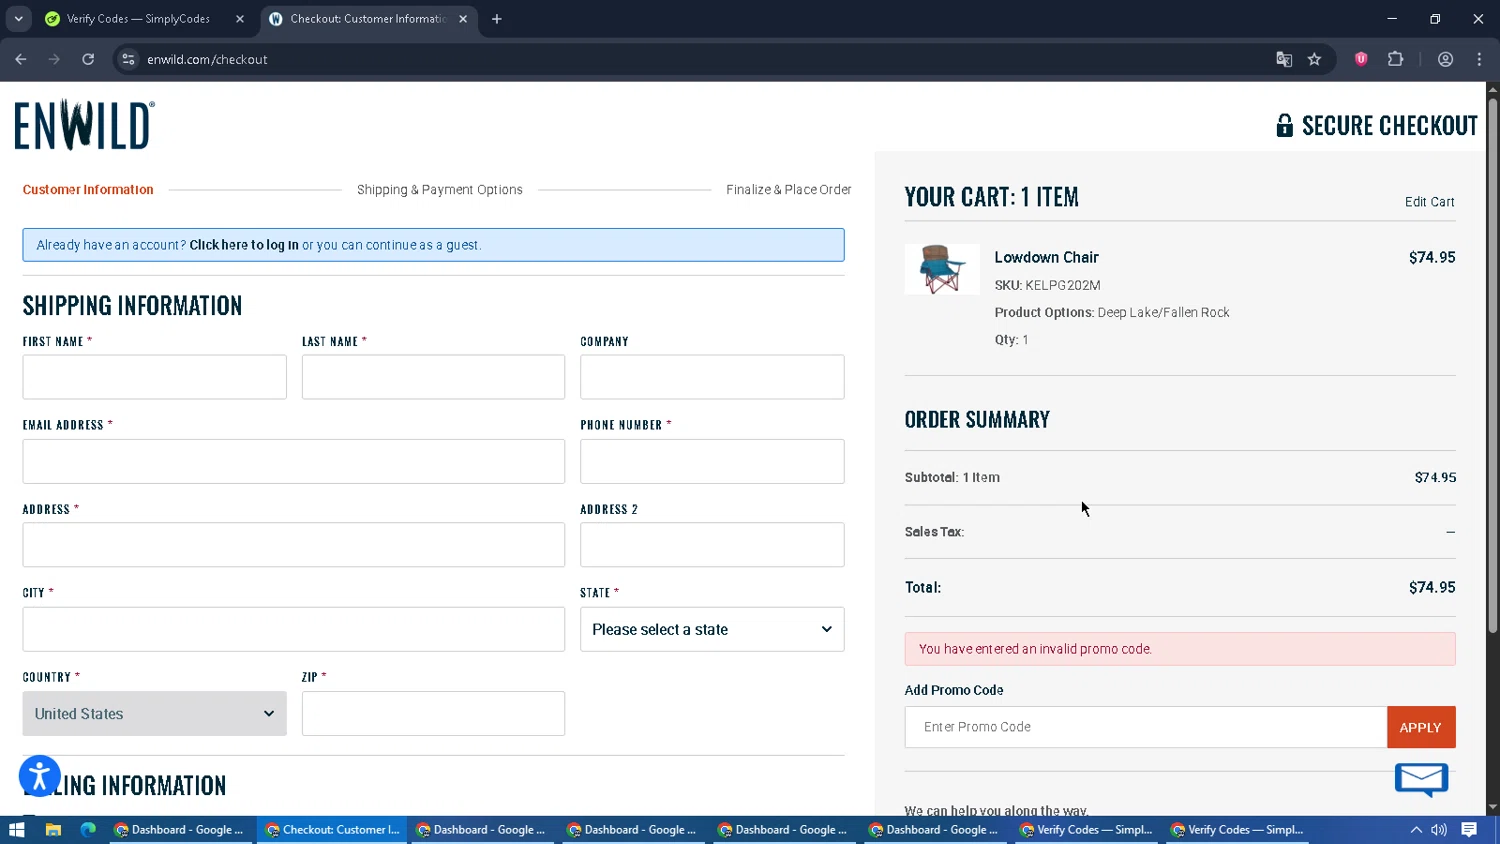1500x844 pixels.
Task: Open the extensions puzzle icon
Action: 1396,59
